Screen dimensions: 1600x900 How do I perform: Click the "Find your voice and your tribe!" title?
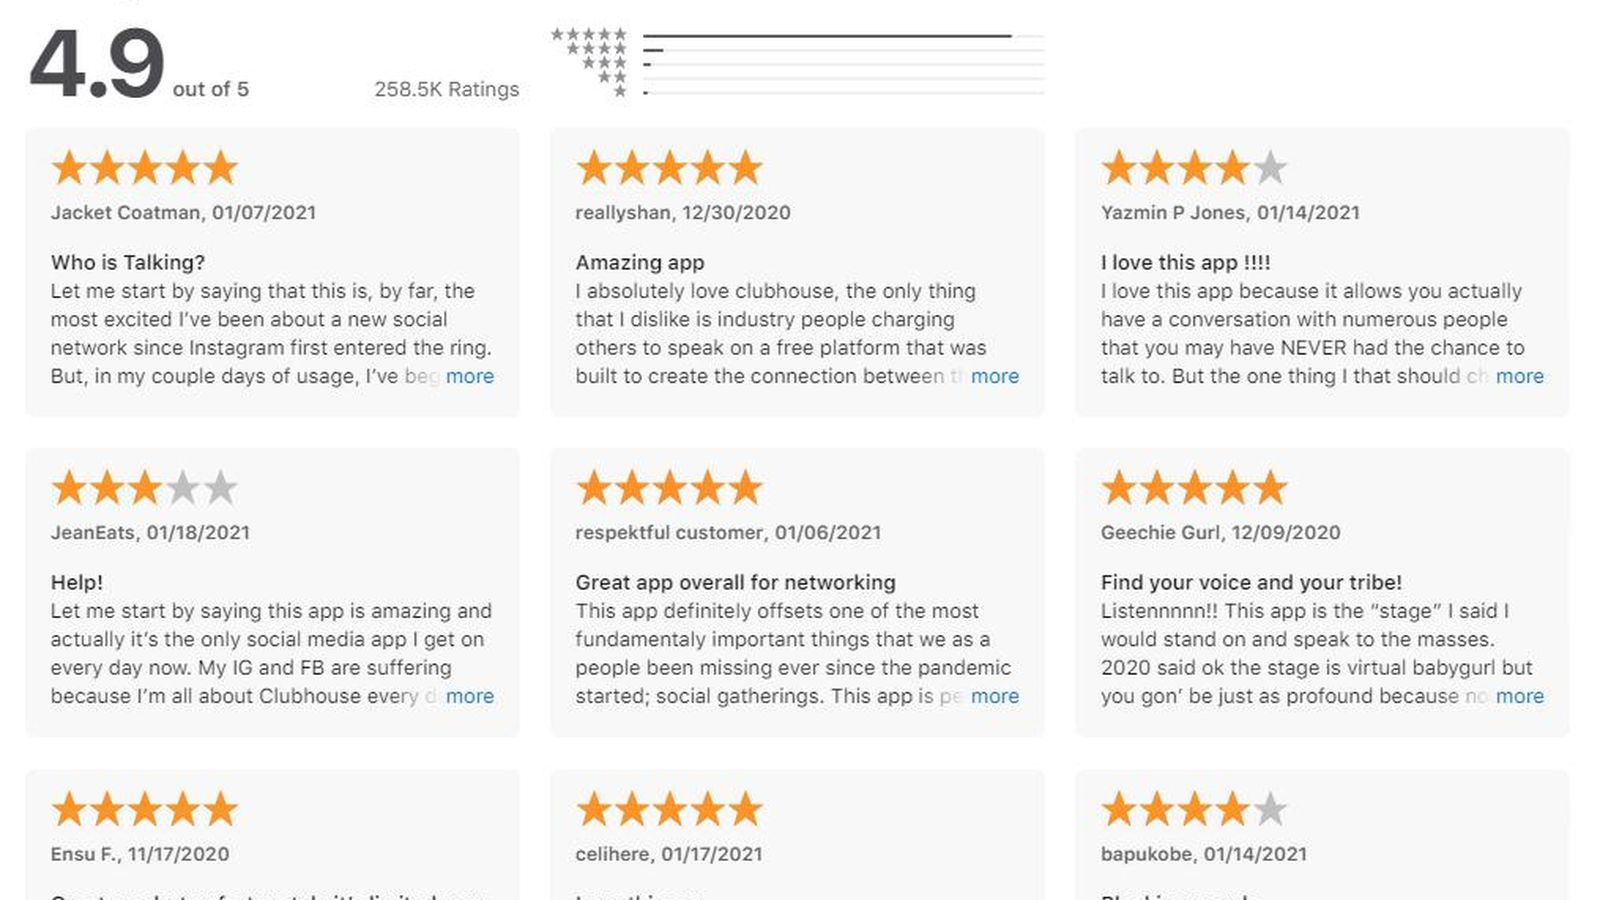coord(1251,582)
